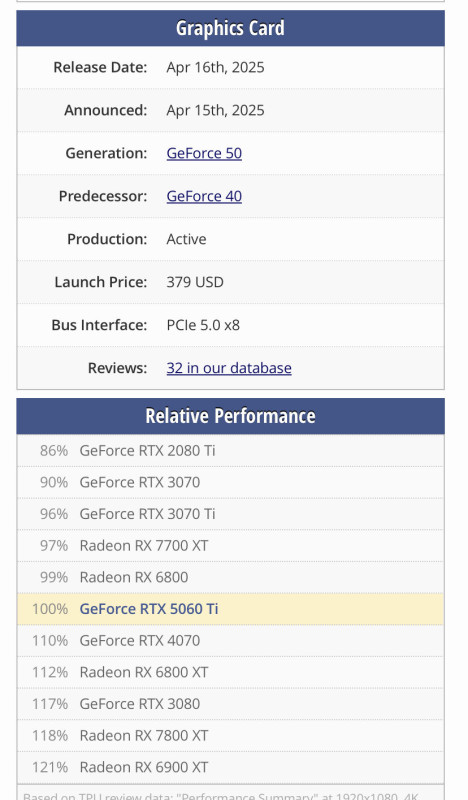Click the Launch Price label

point(101,282)
